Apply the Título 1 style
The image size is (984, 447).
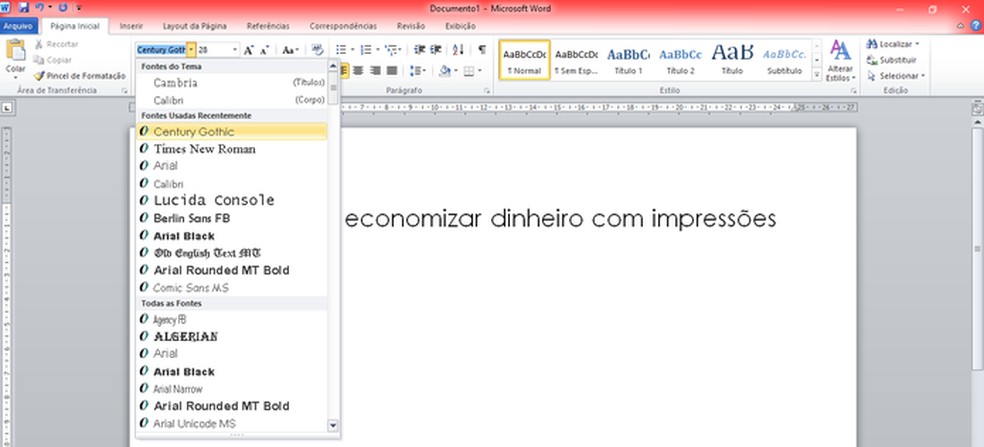[x=628, y=60]
